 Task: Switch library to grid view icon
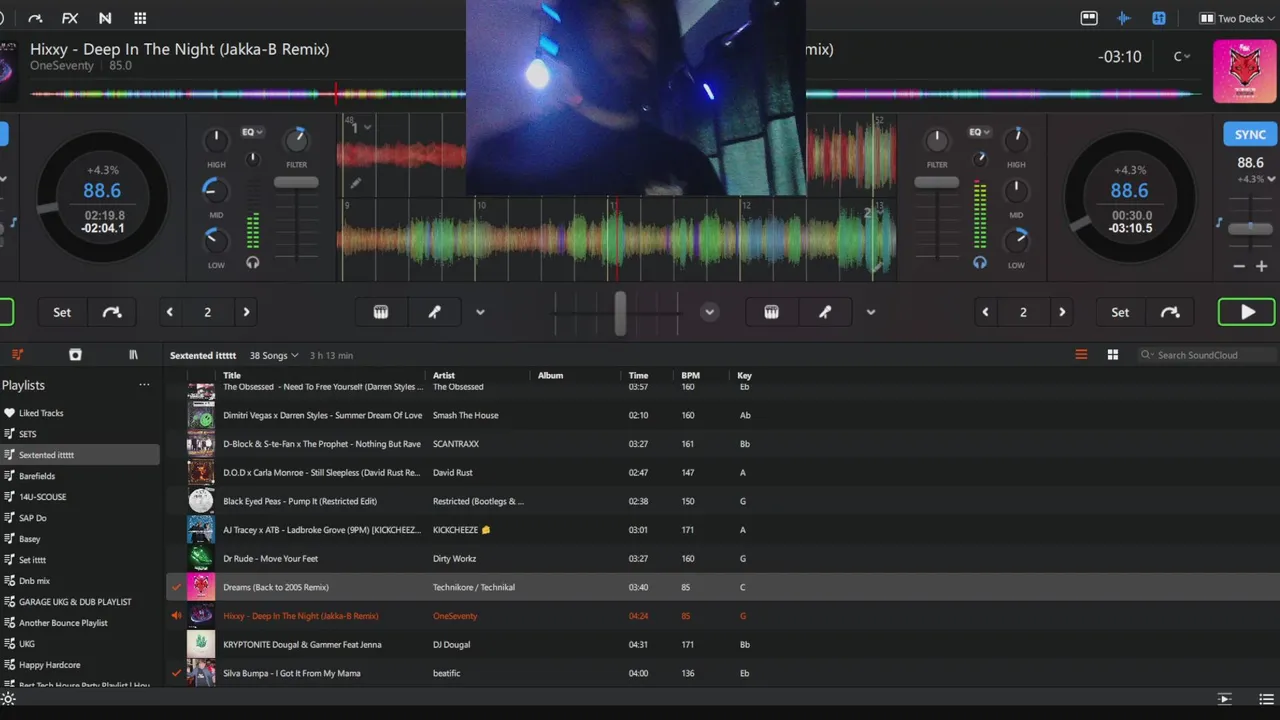(1112, 355)
